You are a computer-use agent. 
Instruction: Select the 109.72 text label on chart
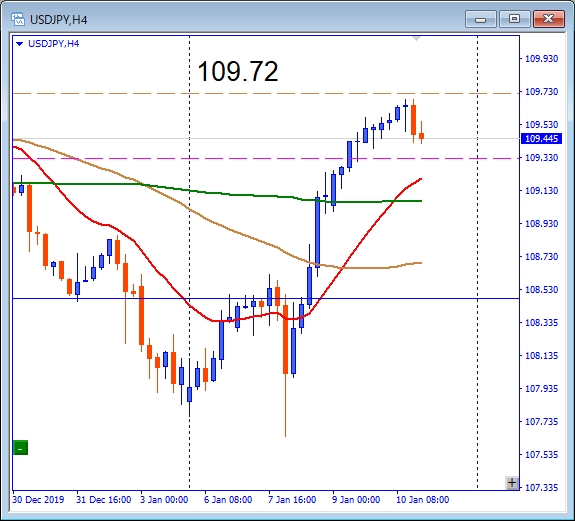238,71
